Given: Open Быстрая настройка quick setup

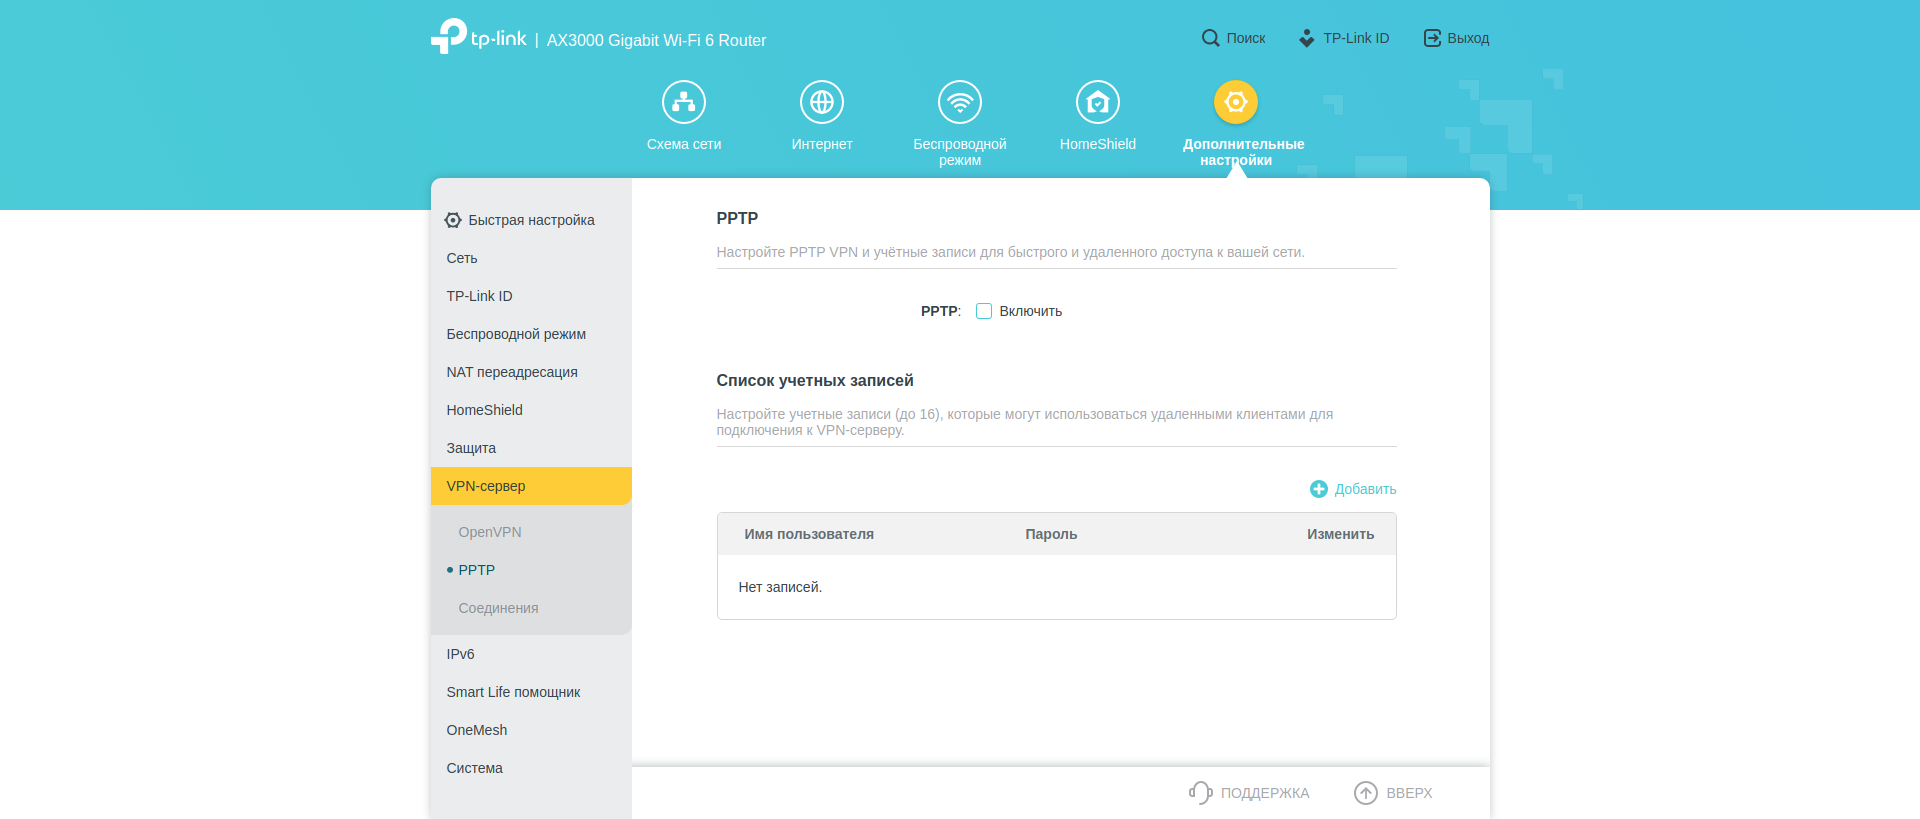Looking at the screenshot, I should click(531, 220).
